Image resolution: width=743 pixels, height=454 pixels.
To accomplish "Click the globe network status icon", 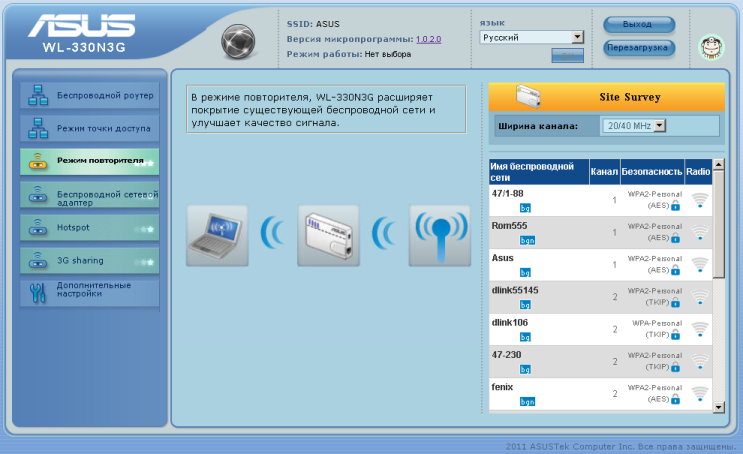I will coord(238,42).
